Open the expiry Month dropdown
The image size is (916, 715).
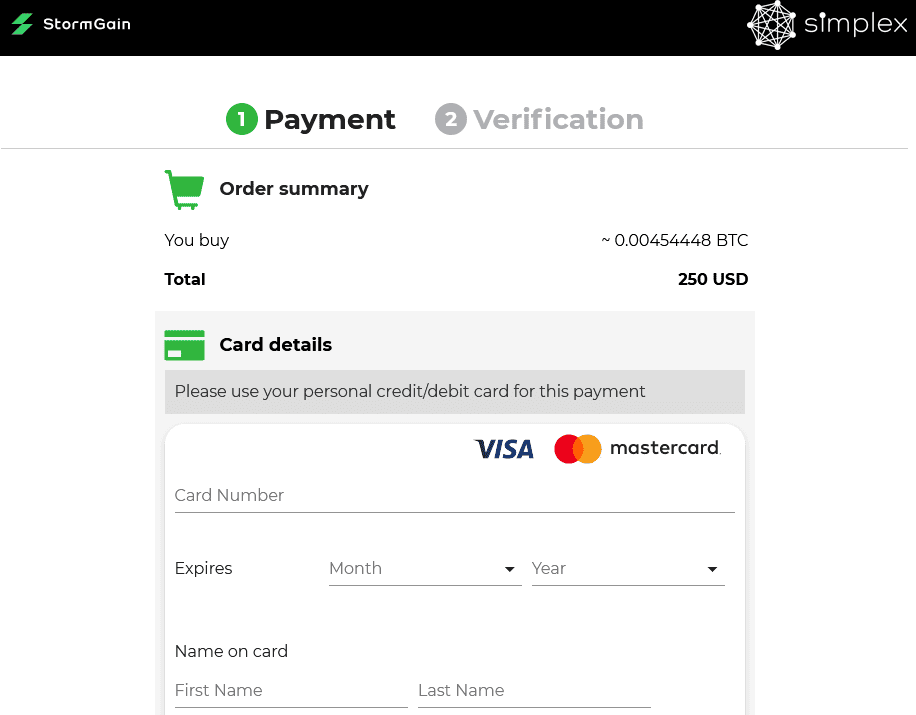[x=425, y=569]
